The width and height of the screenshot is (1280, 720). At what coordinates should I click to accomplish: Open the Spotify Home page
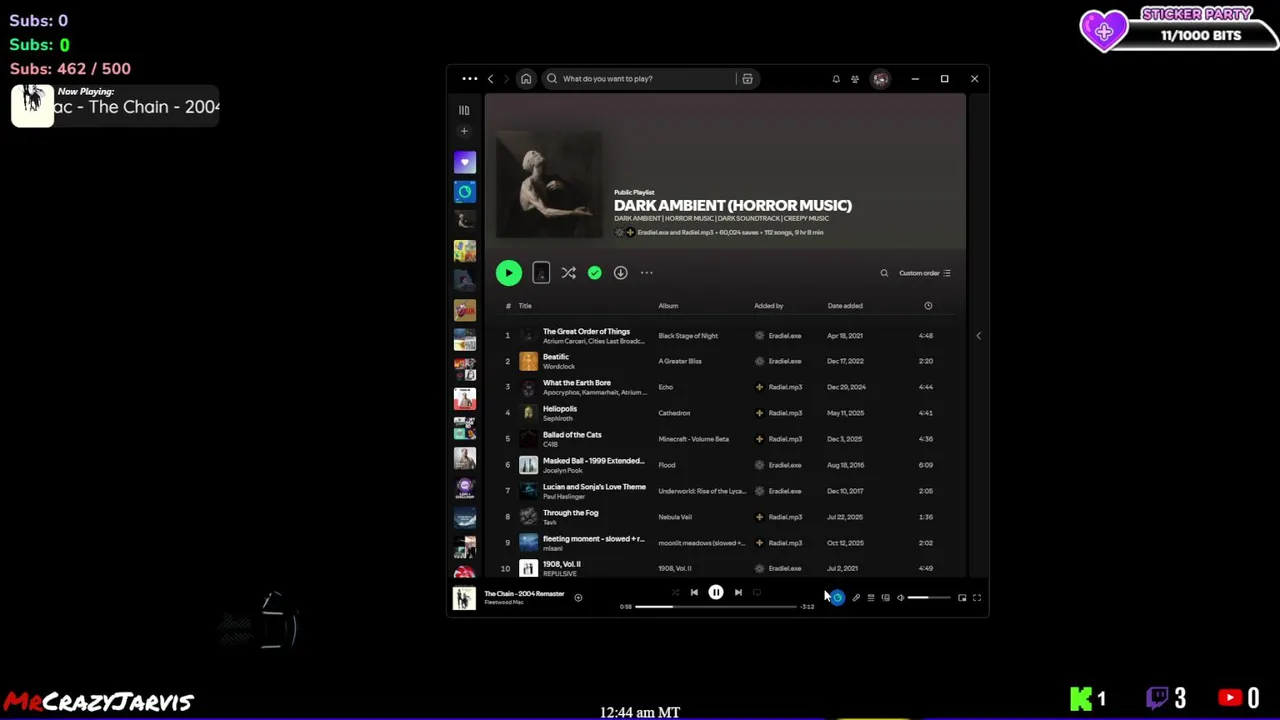[x=526, y=79]
